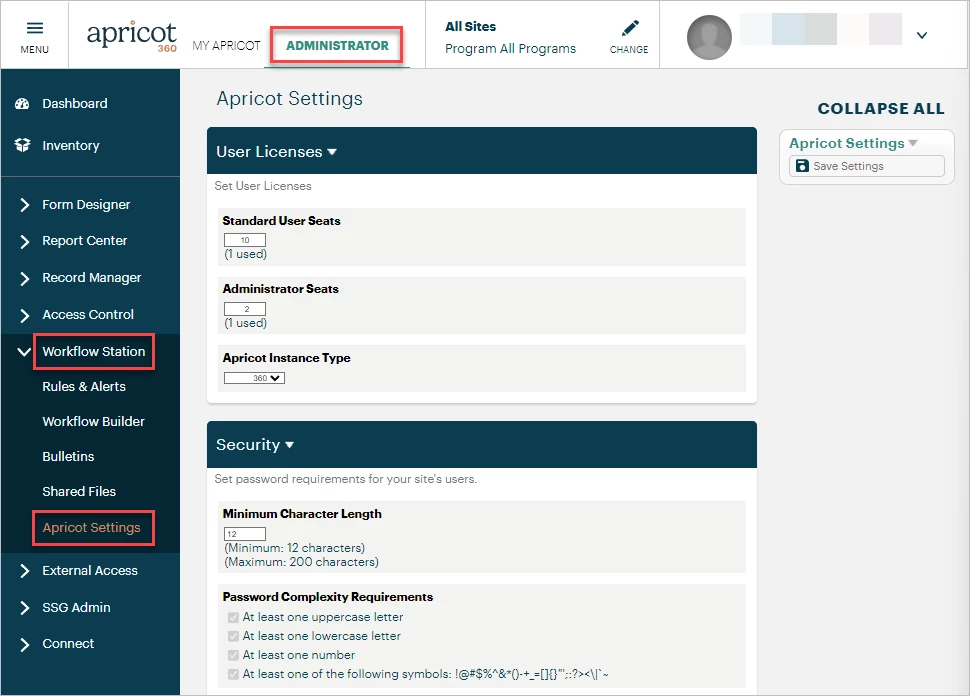
Task: Open the Apricot Instance Type dropdown
Action: point(254,378)
